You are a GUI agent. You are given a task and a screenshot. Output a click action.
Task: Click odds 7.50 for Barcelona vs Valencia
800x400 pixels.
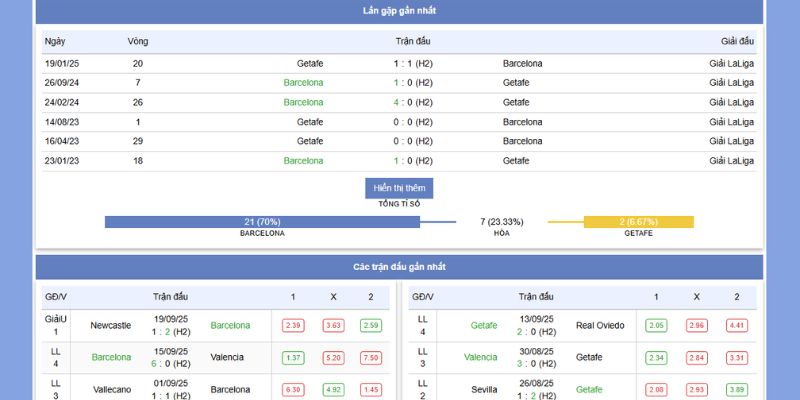[x=371, y=358]
